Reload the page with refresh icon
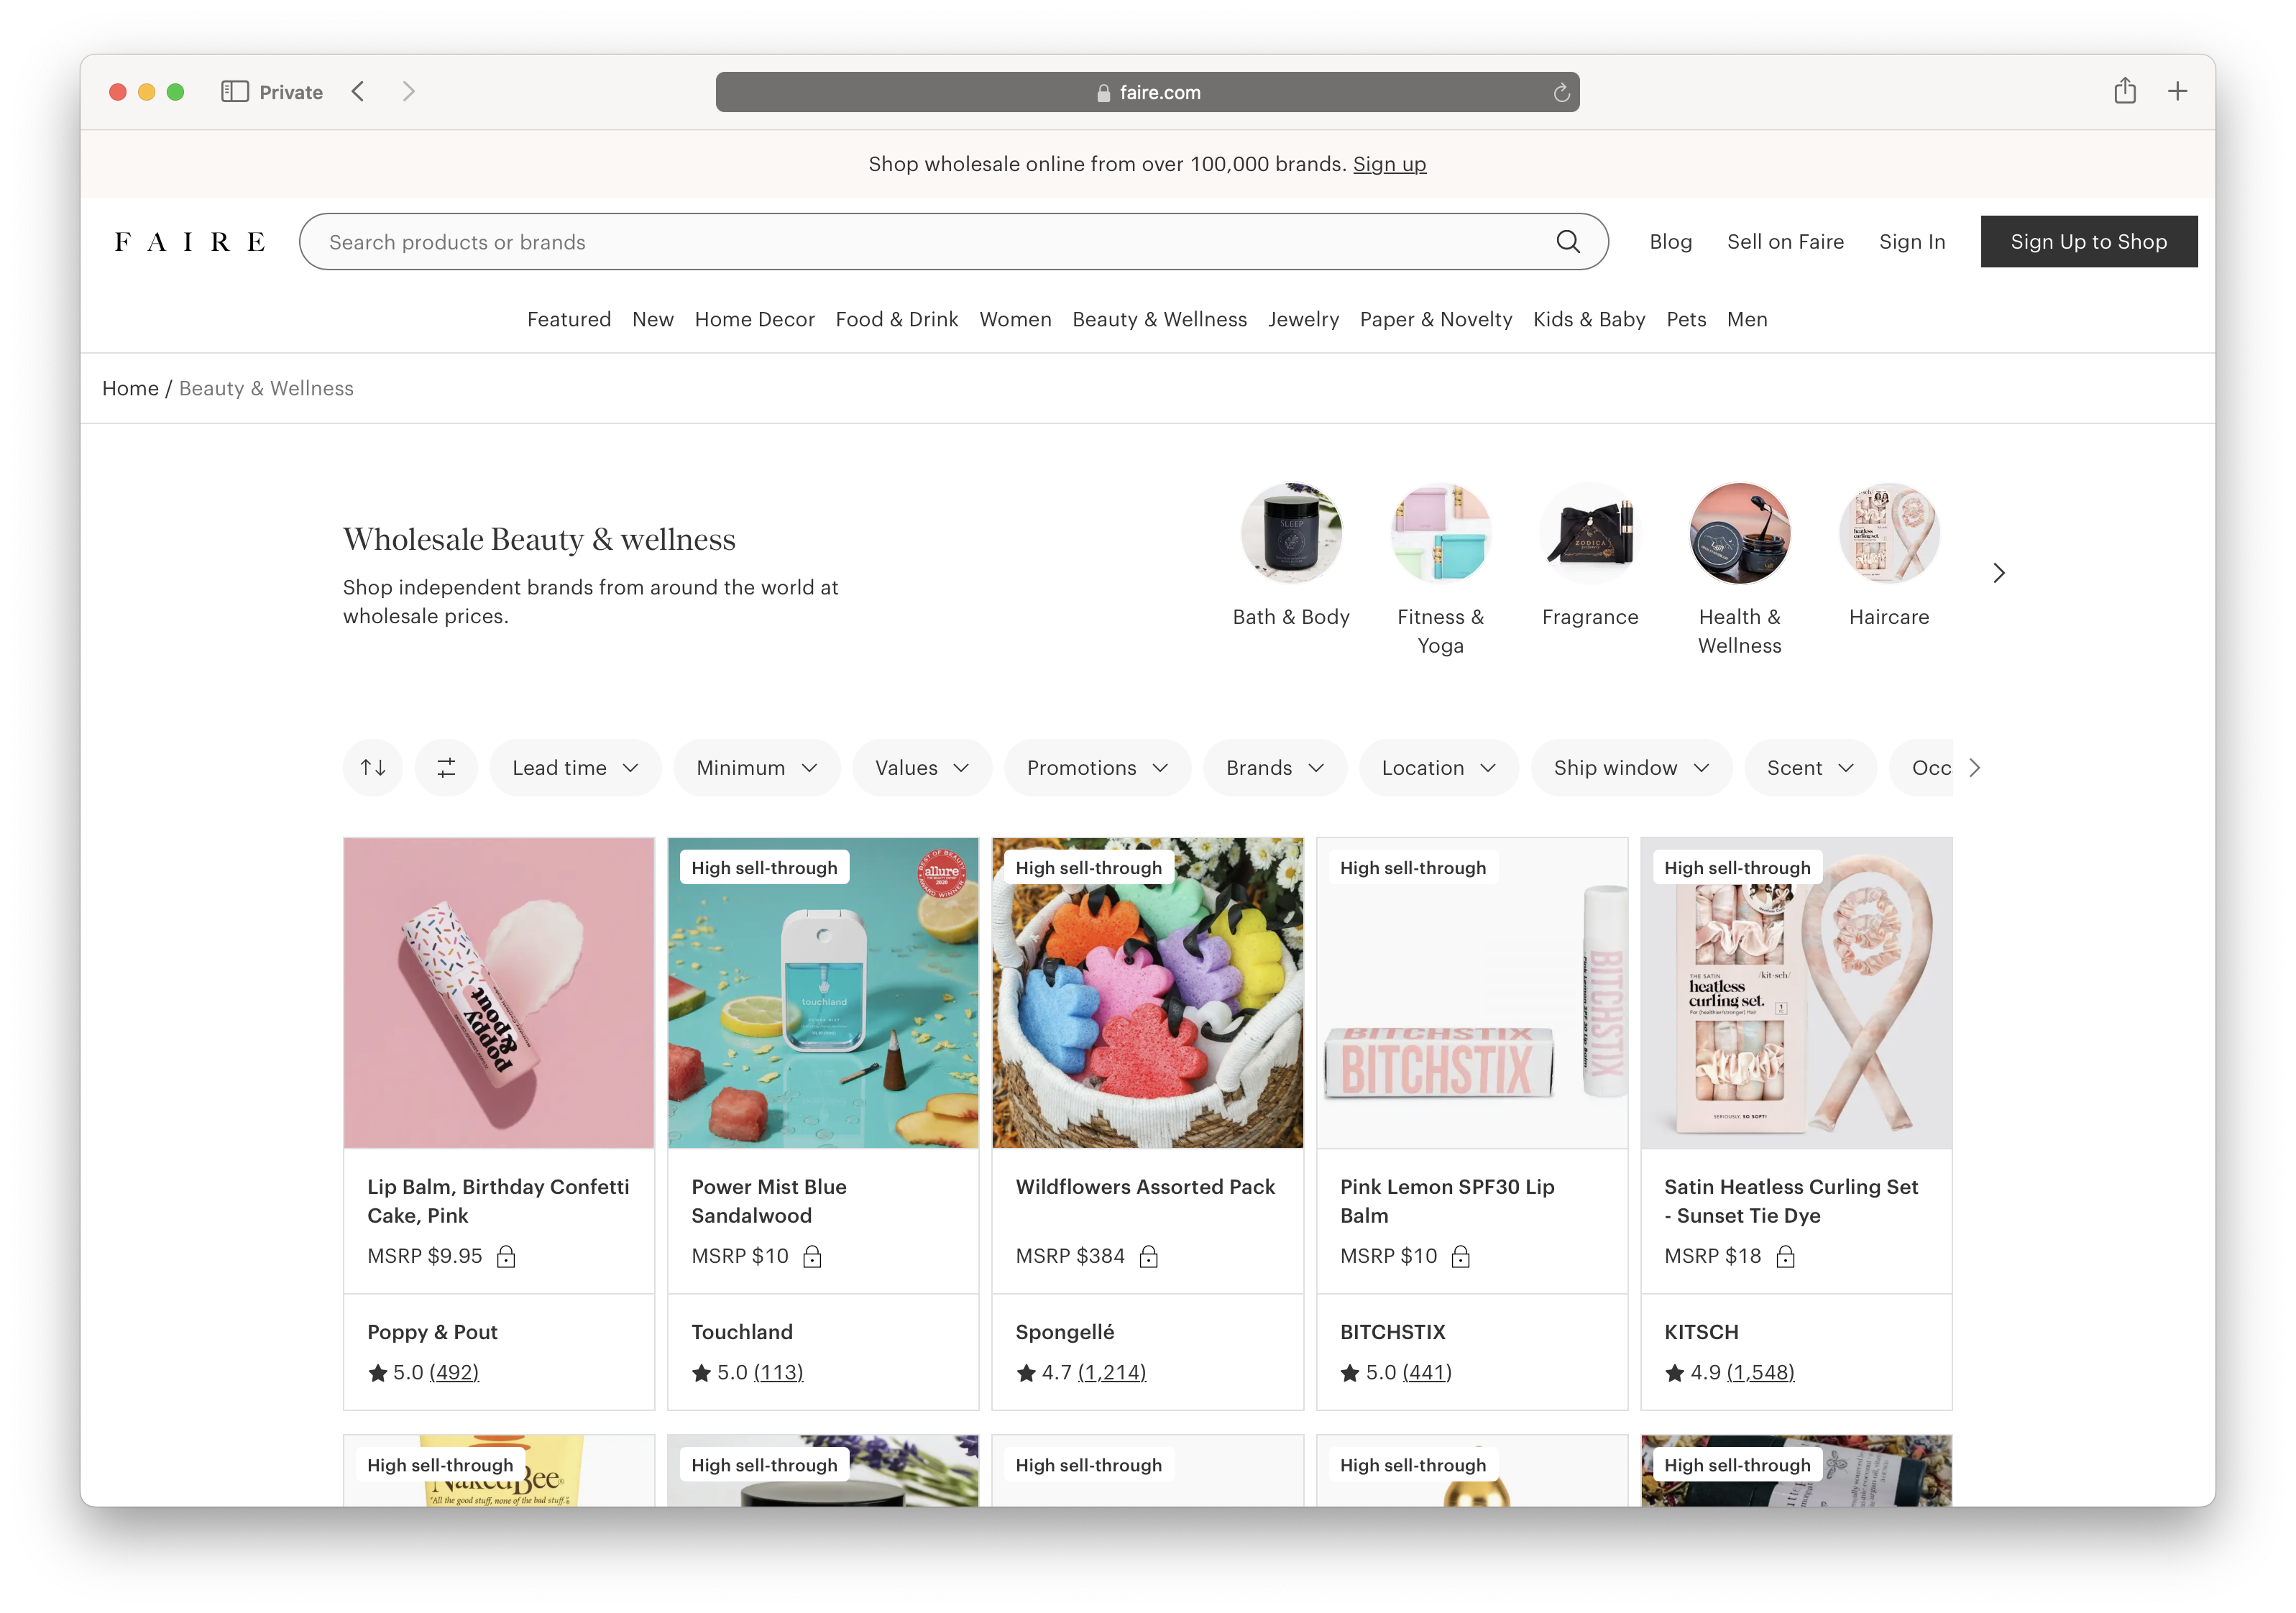Viewport: 2296px width, 1613px height. pos(1561,93)
